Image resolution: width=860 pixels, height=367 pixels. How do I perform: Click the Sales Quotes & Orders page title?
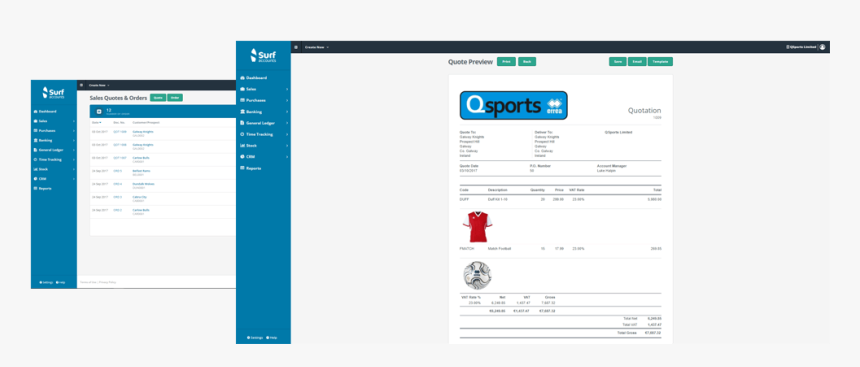118,98
